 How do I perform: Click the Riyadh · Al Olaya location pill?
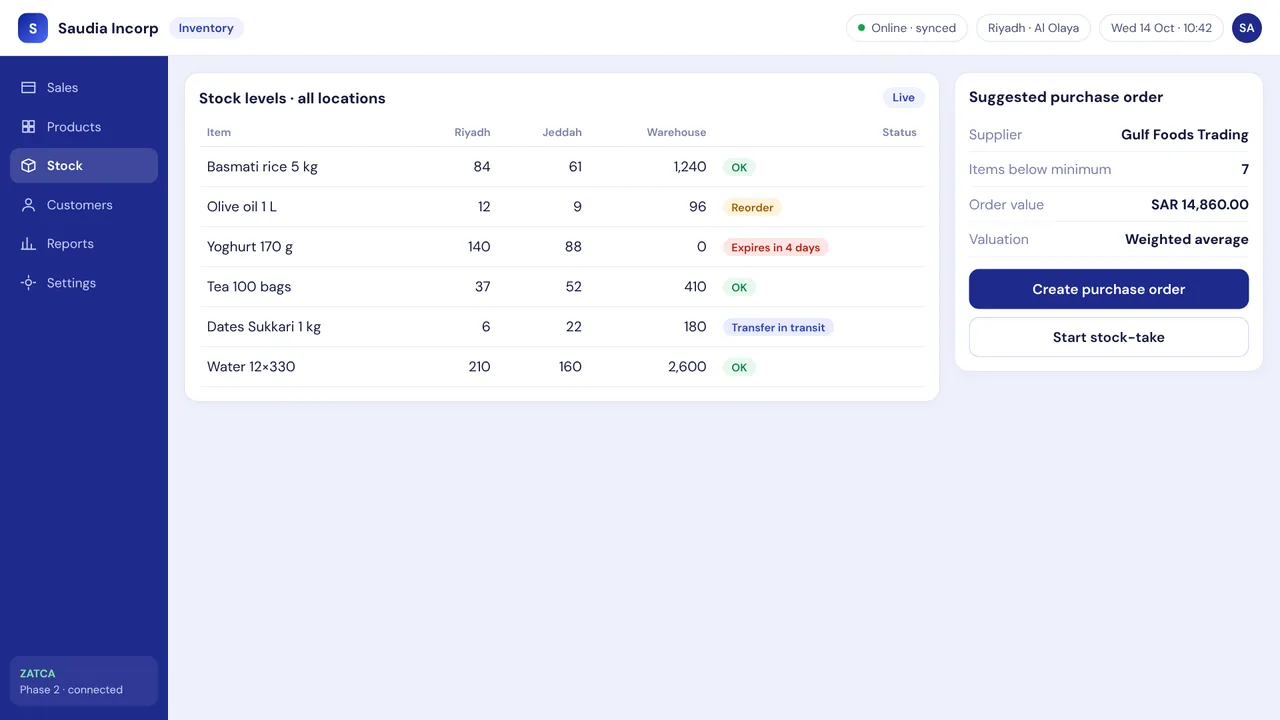(1033, 28)
